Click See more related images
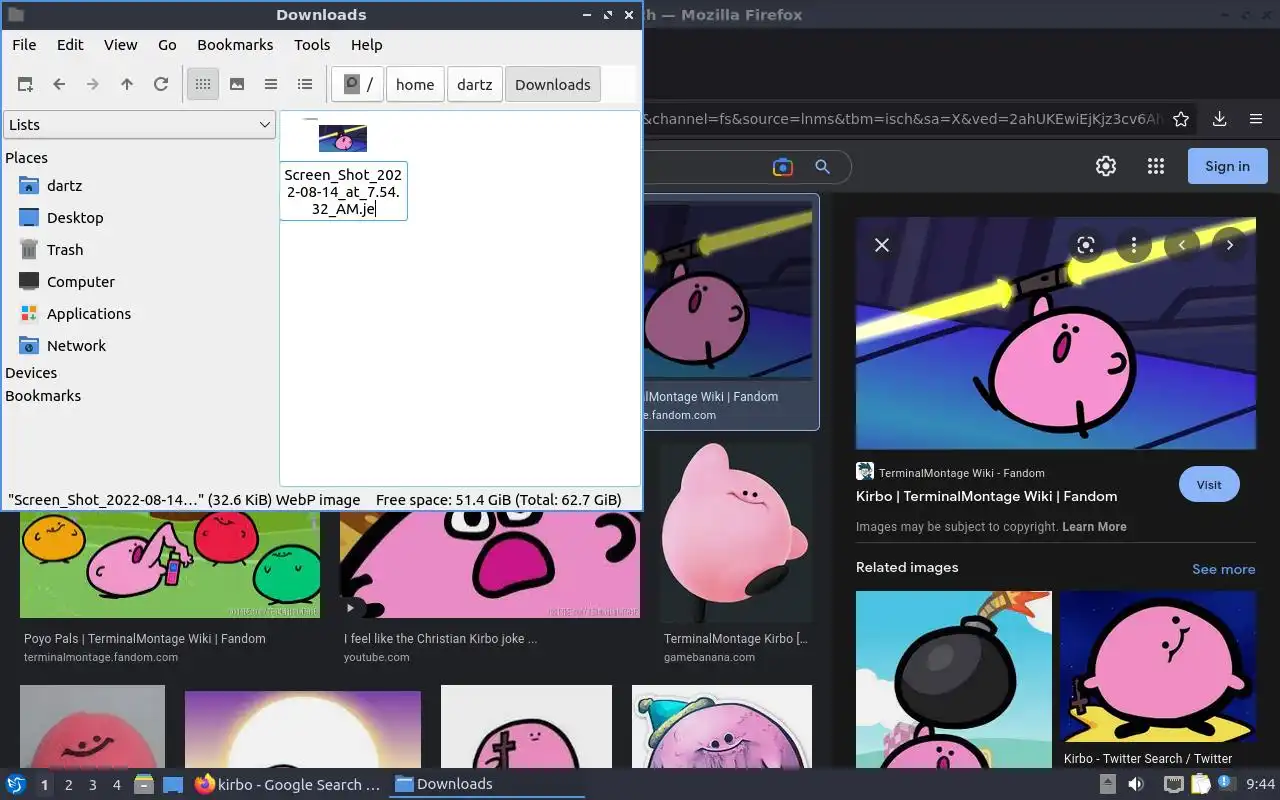This screenshot has height=800, width=1280. pos(1223,569)
